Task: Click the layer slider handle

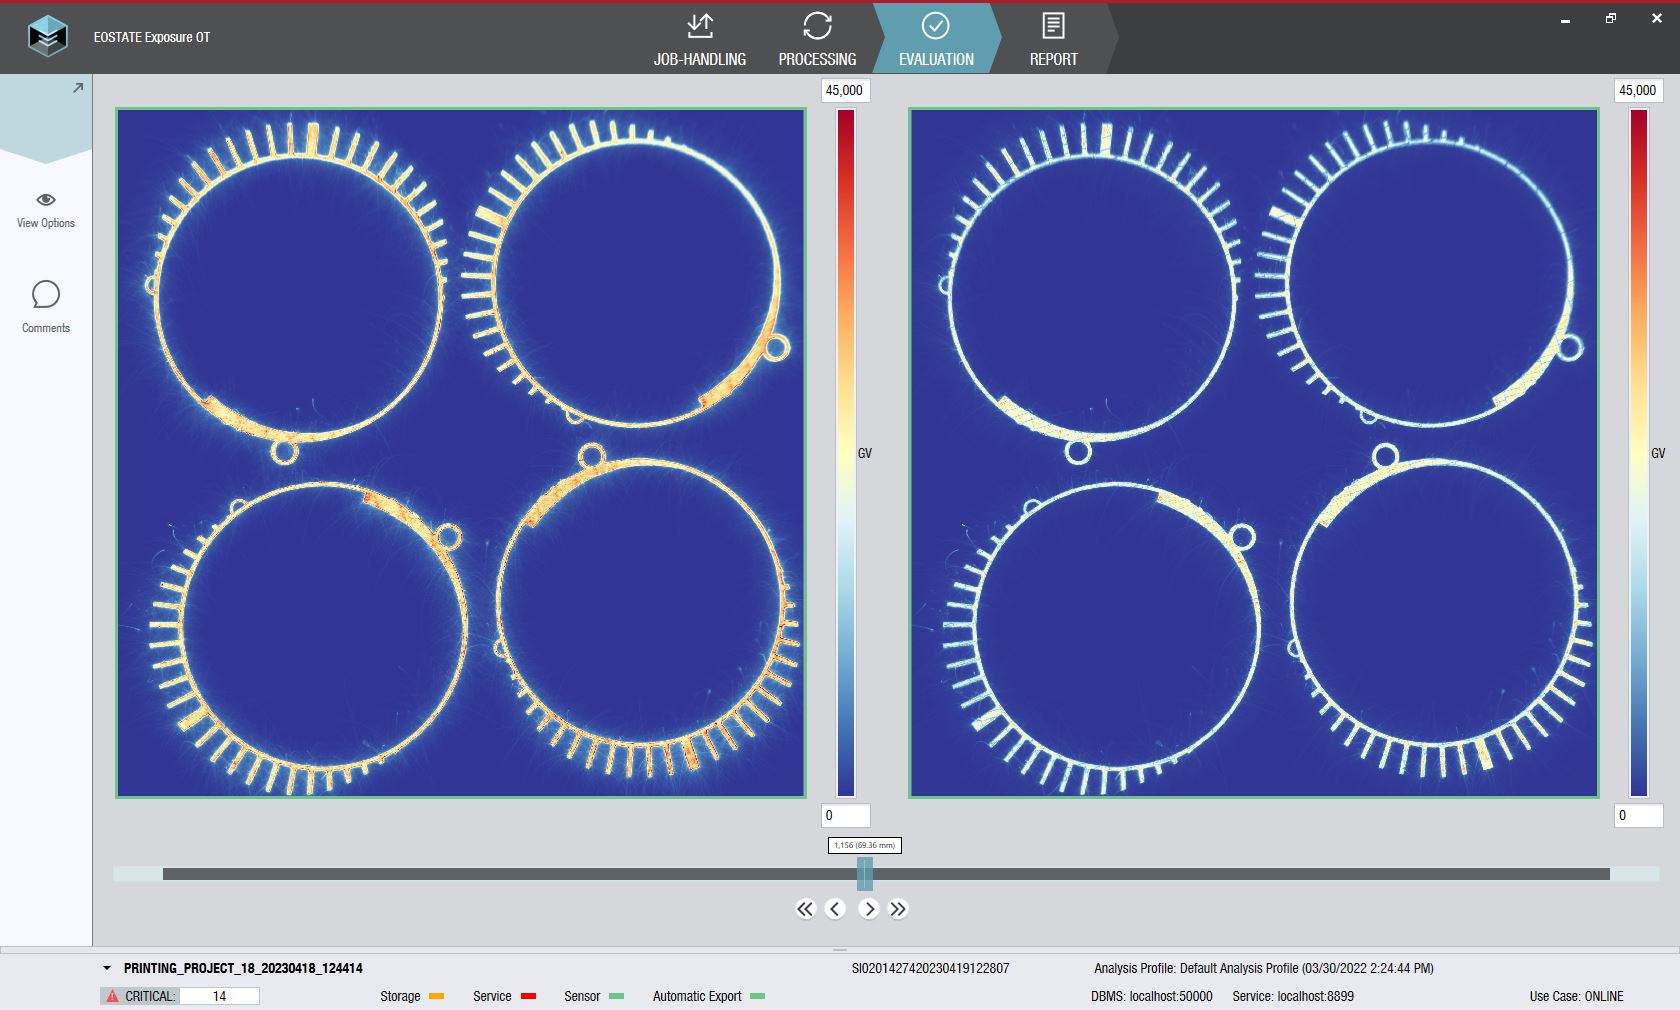Action: tap(865, 874)
